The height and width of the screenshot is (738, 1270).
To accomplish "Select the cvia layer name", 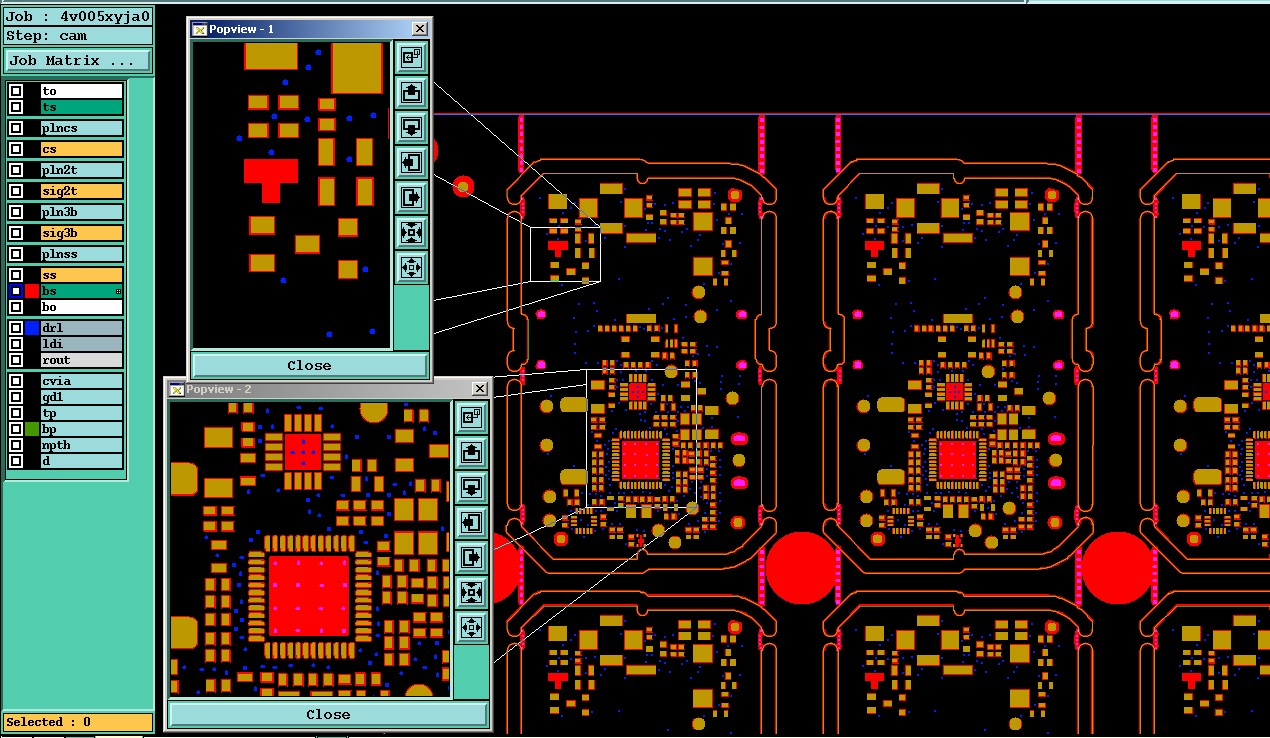I will (x=82, y=381).
